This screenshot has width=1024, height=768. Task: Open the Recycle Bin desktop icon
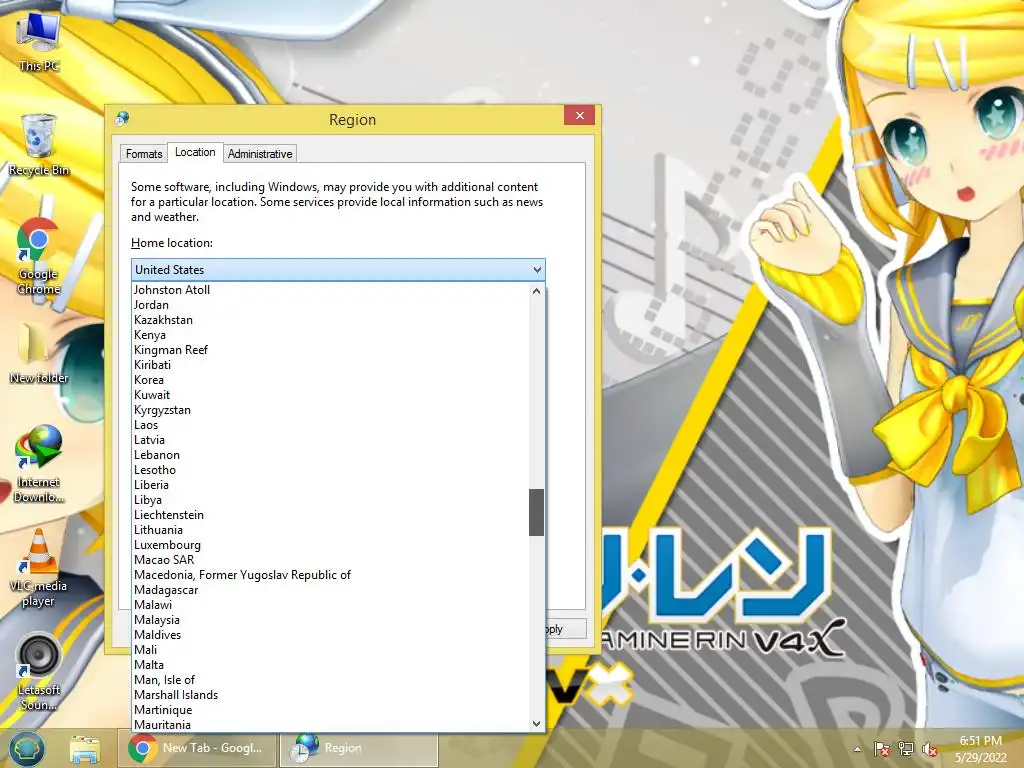coord(39,145)
